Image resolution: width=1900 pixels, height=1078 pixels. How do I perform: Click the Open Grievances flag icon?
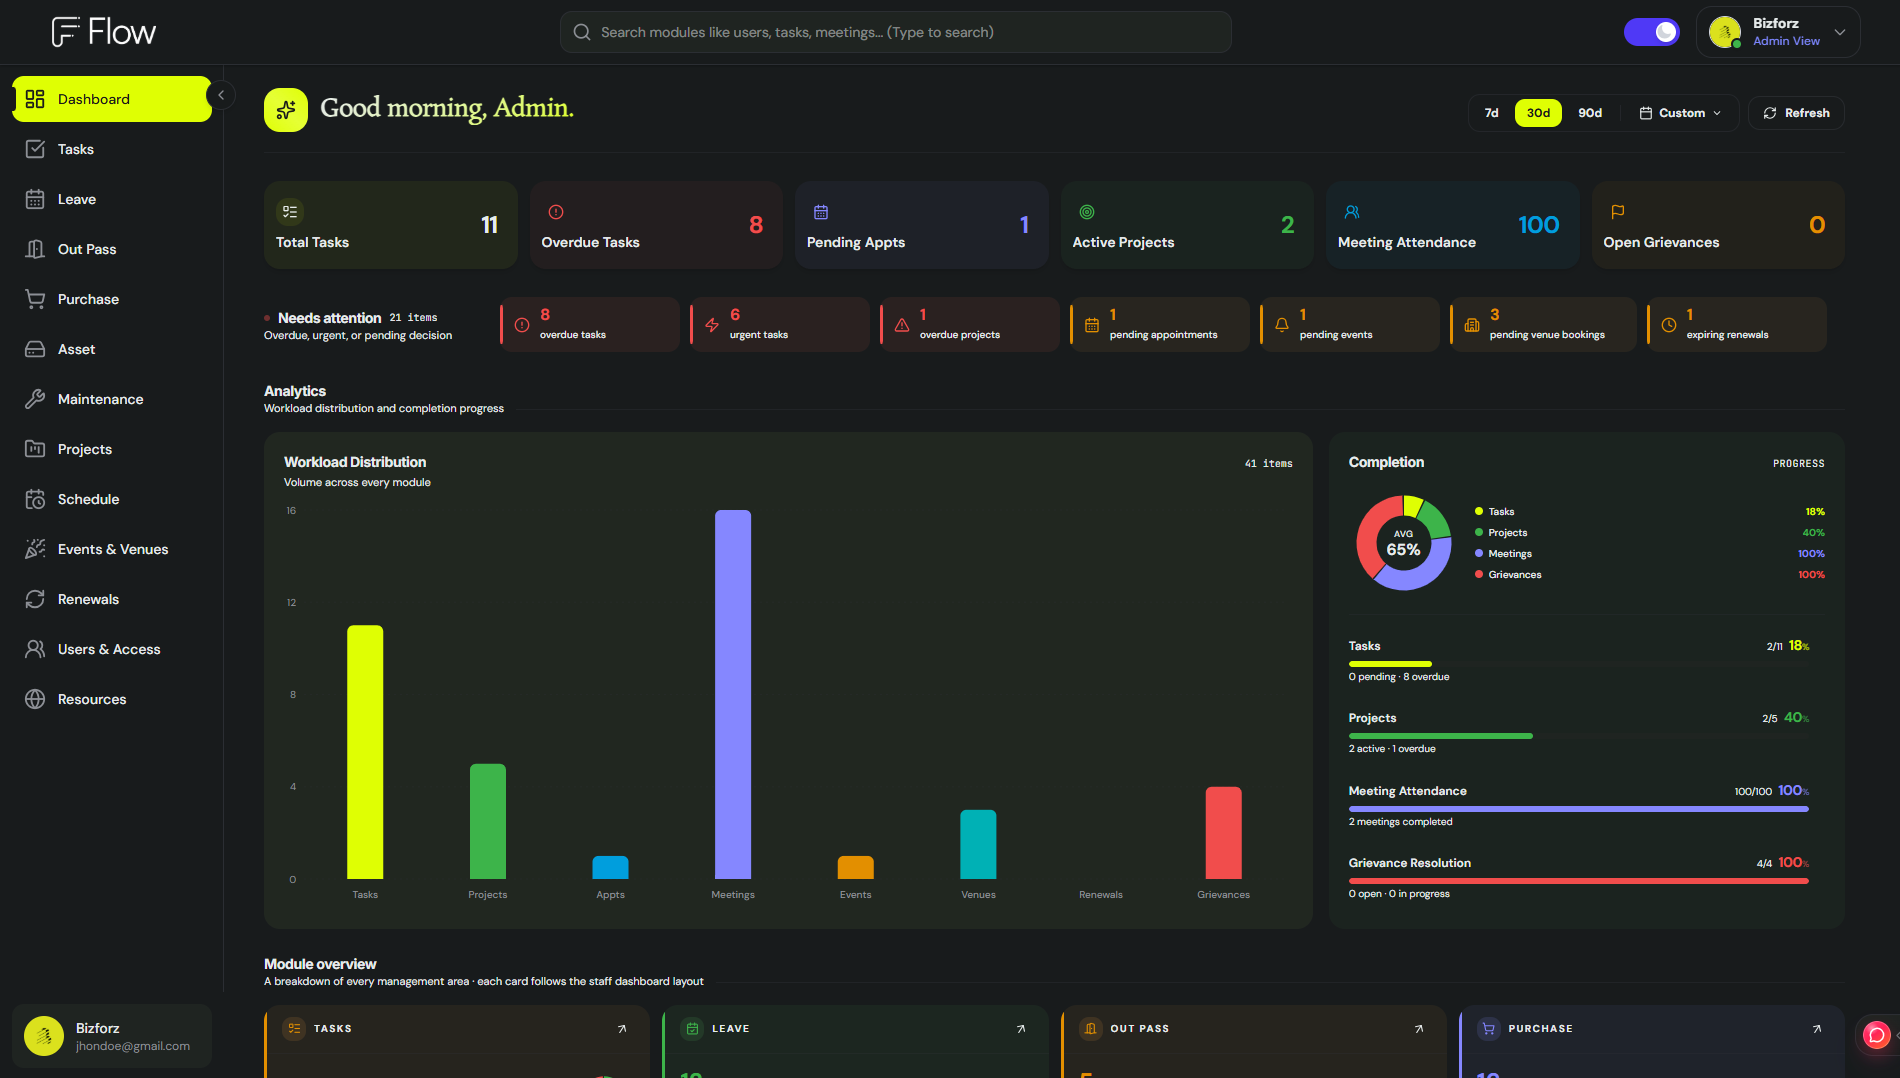[1618, 212]
